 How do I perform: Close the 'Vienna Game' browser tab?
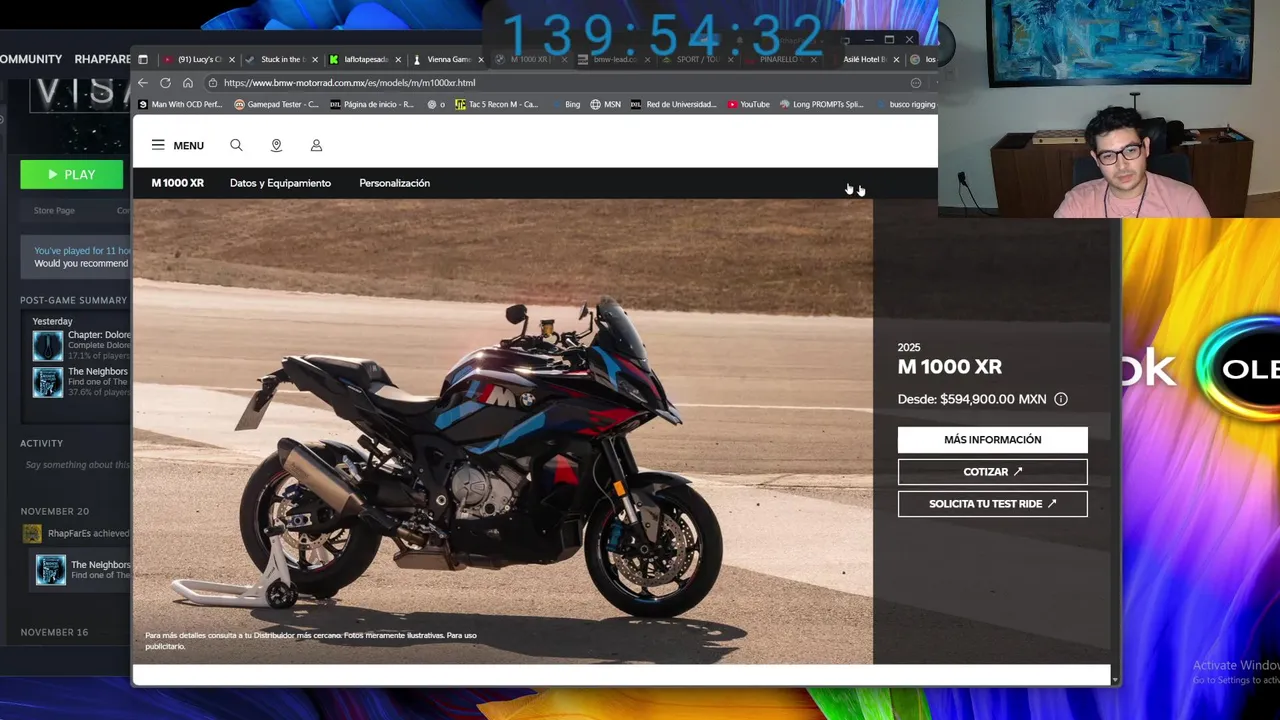[x=481, y=60]
